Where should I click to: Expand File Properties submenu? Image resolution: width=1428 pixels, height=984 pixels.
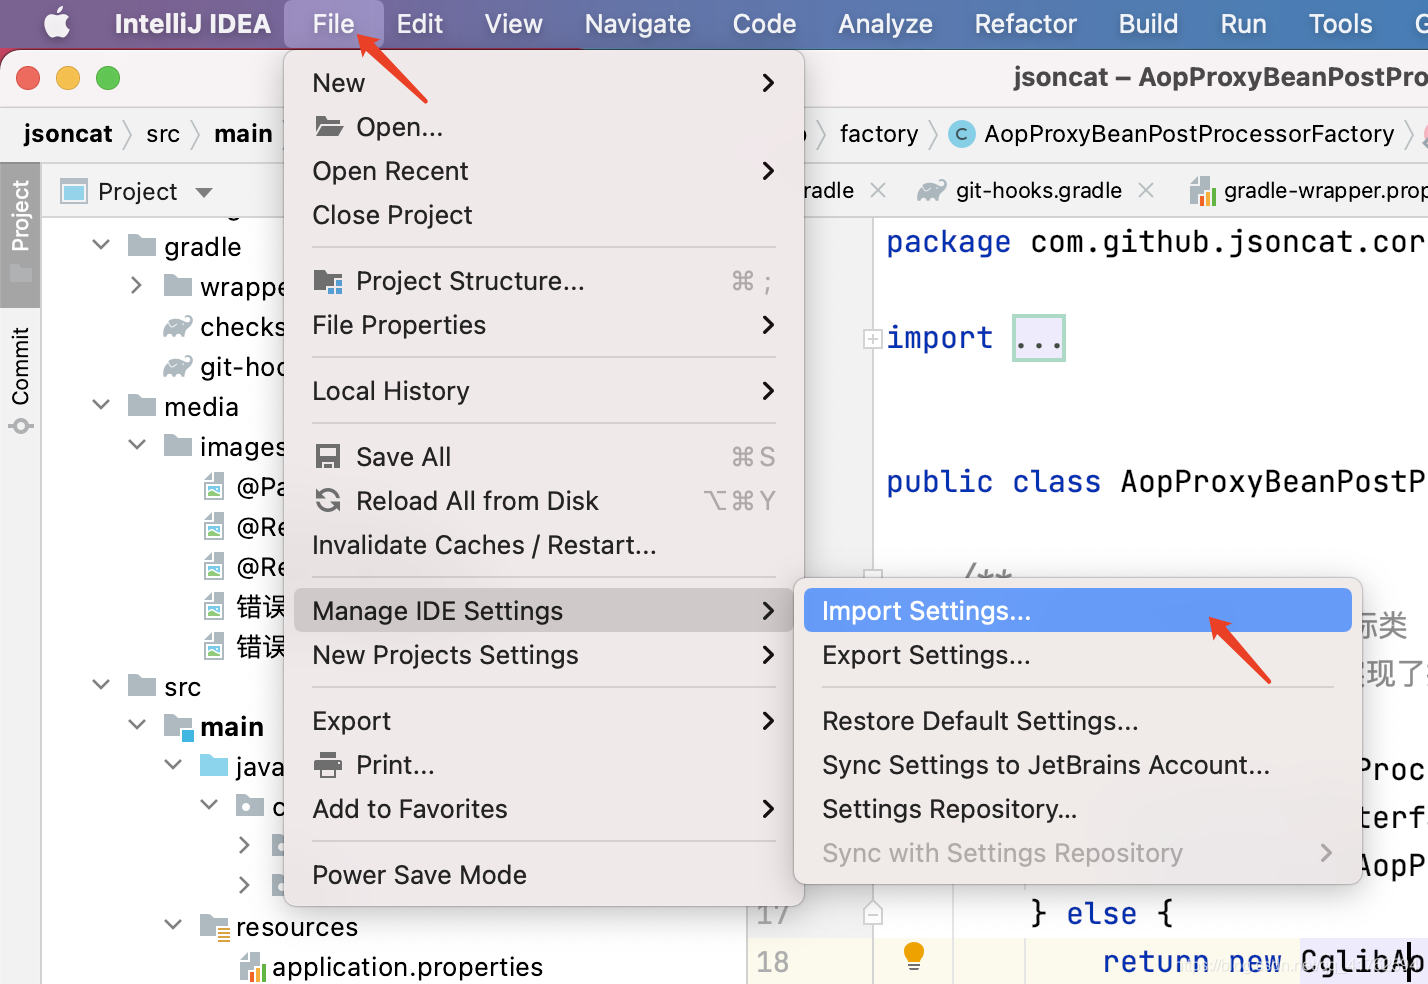point(544,325)
